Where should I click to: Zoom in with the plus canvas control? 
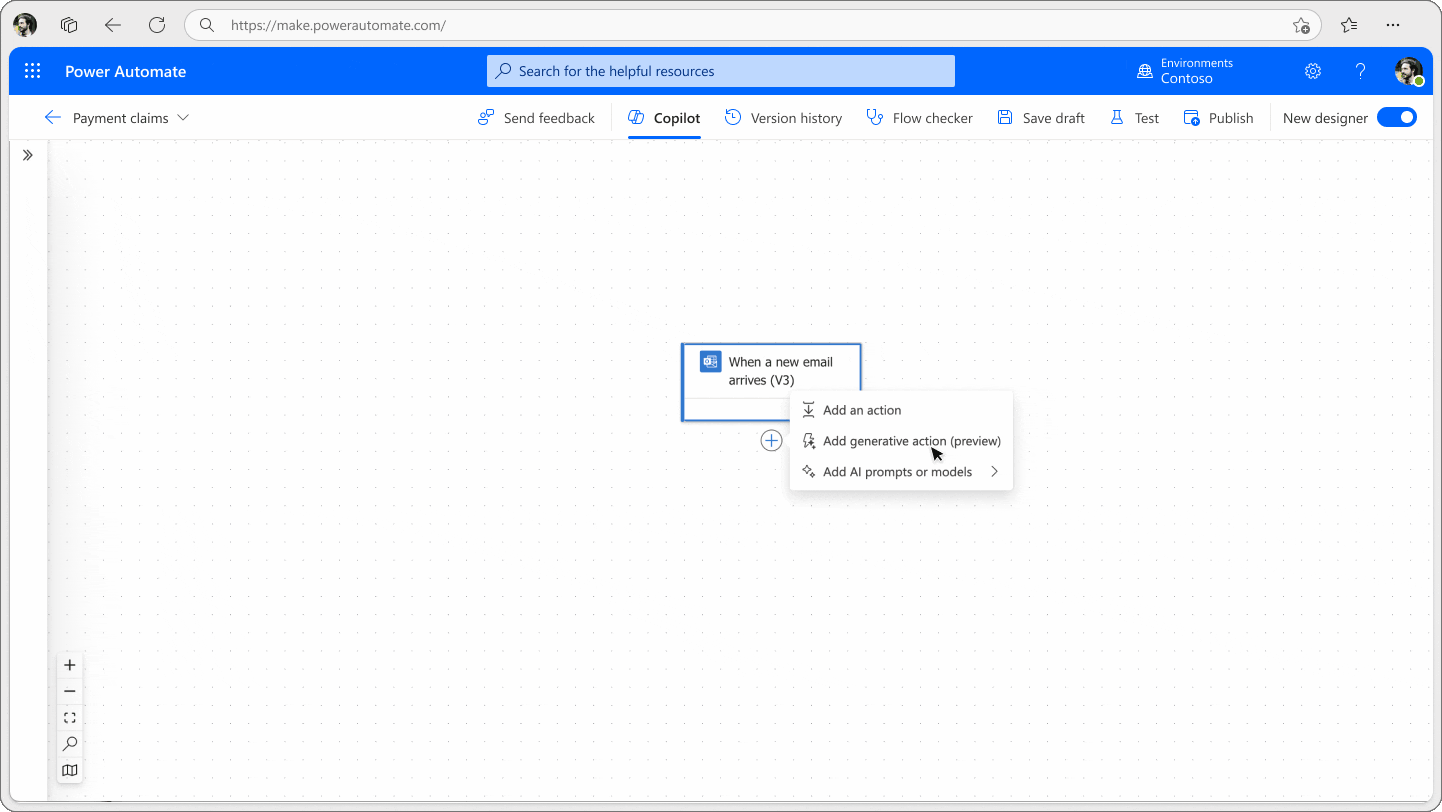(70, 664)
